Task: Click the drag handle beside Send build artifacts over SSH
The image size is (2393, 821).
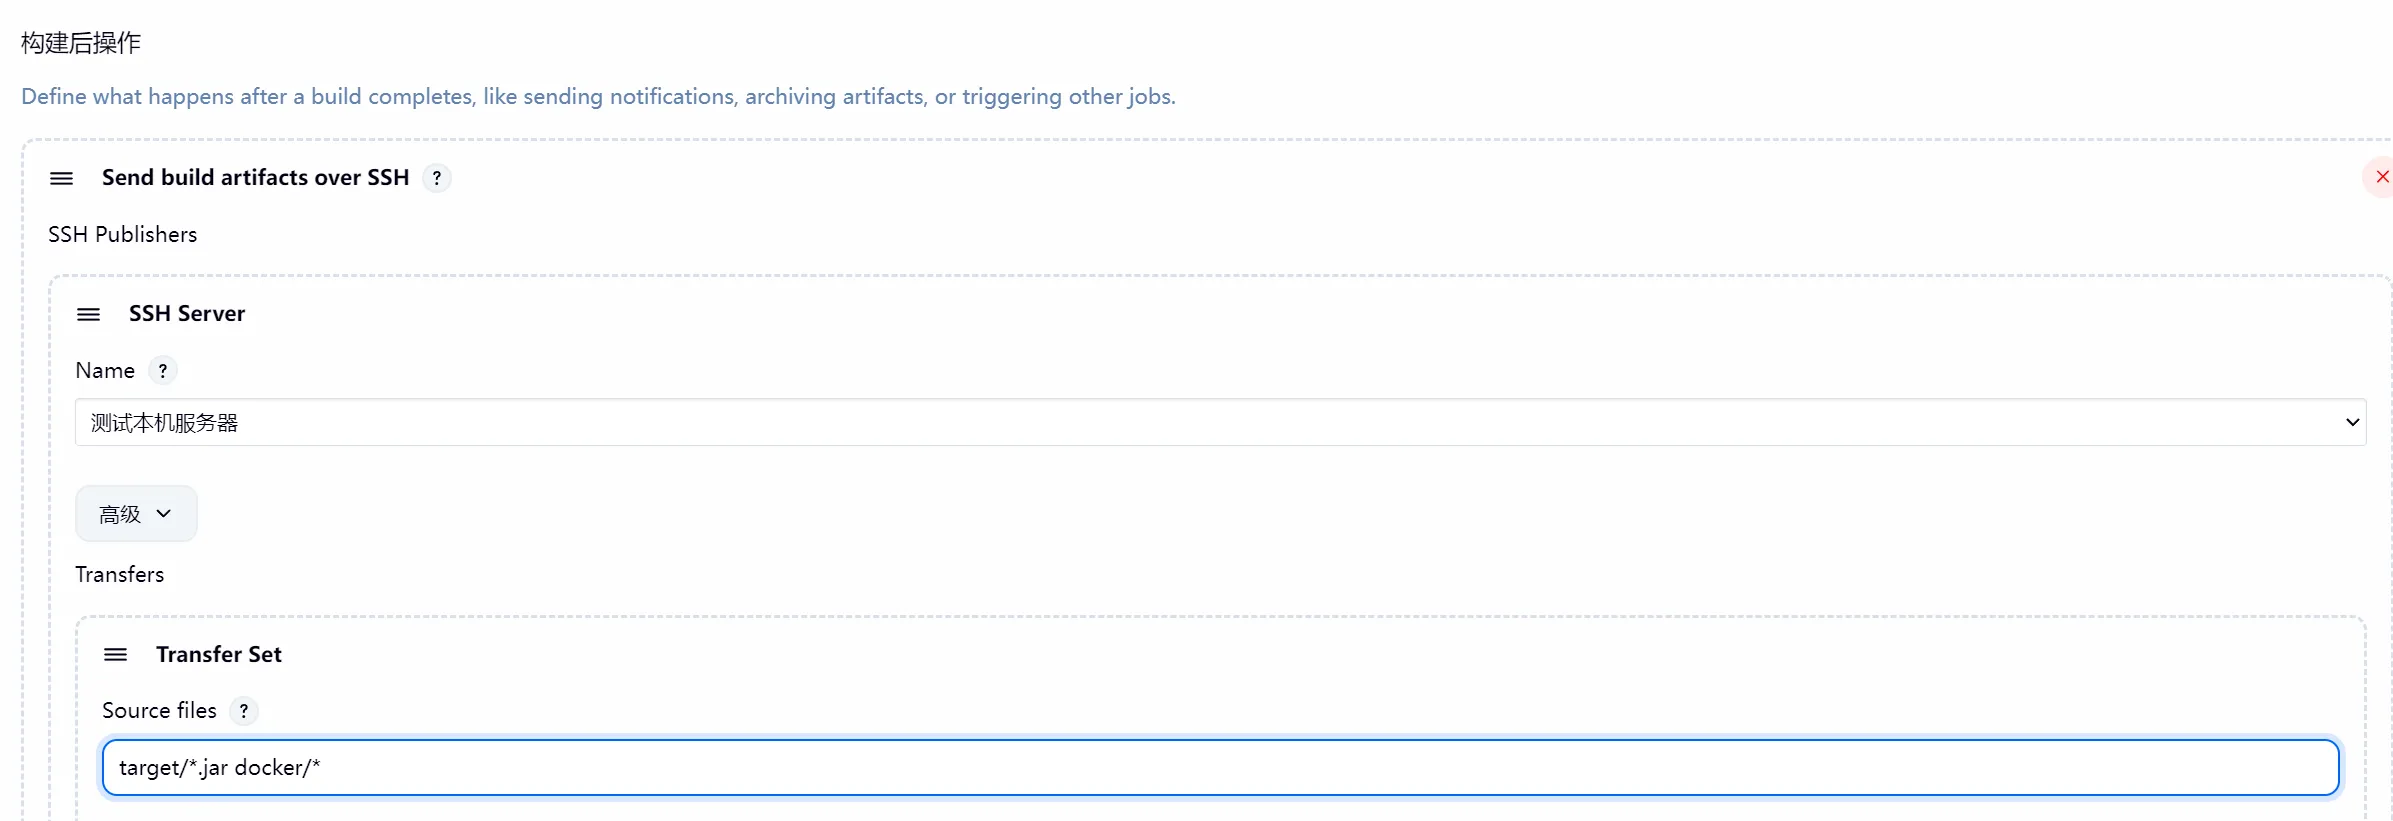Action: (61, 178)
